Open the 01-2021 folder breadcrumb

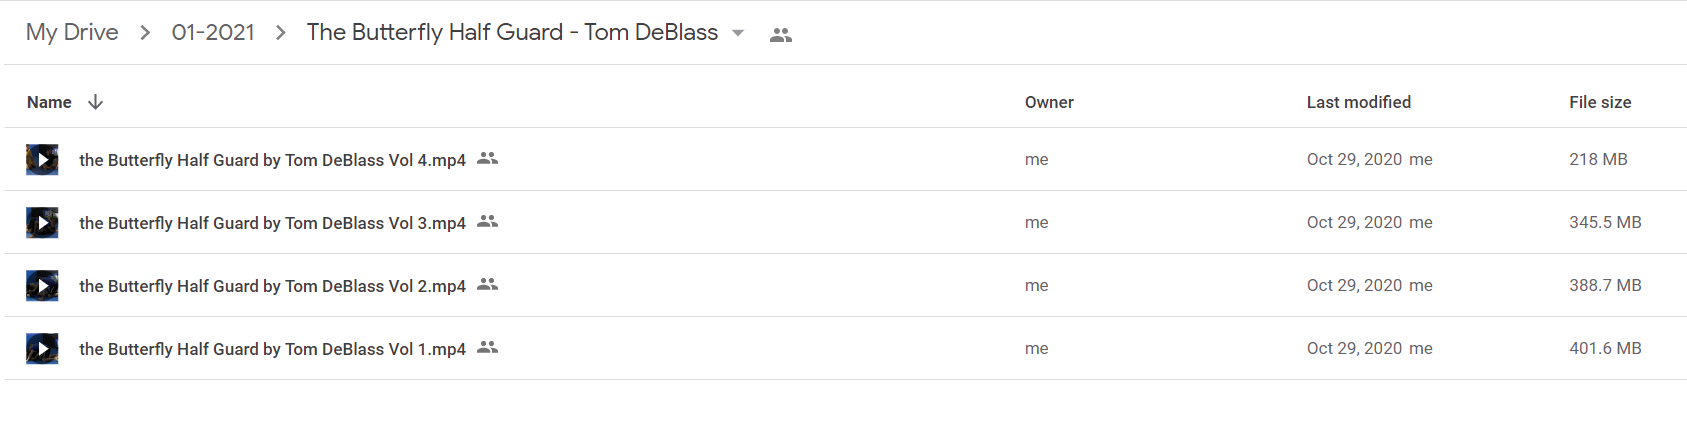pyautogui.click(x=213, y=32)
